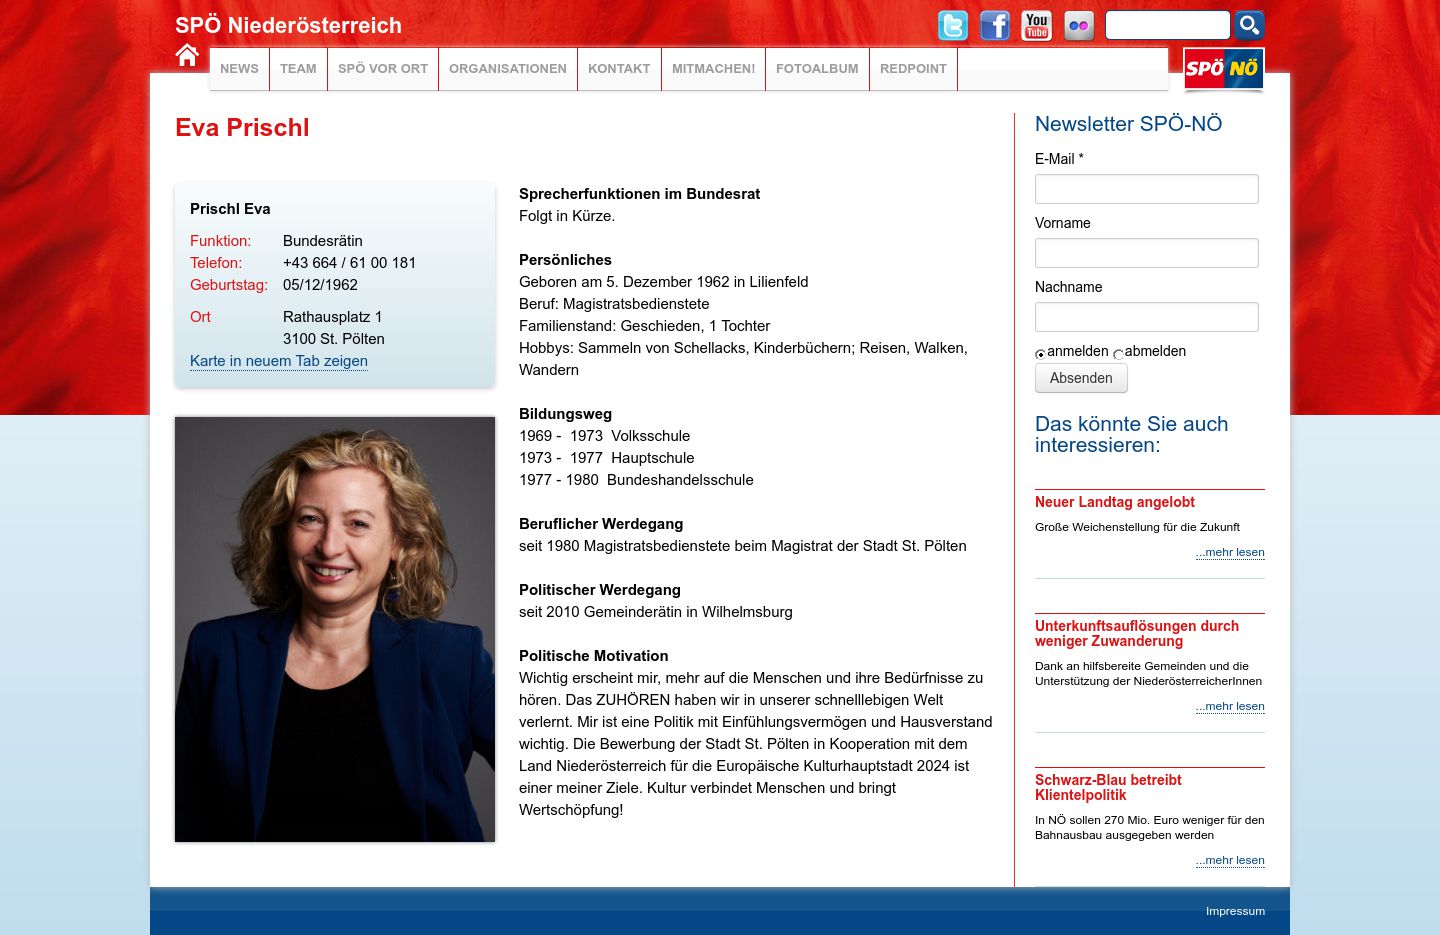Click the SPÖ Niederösterreich site title

288,26
